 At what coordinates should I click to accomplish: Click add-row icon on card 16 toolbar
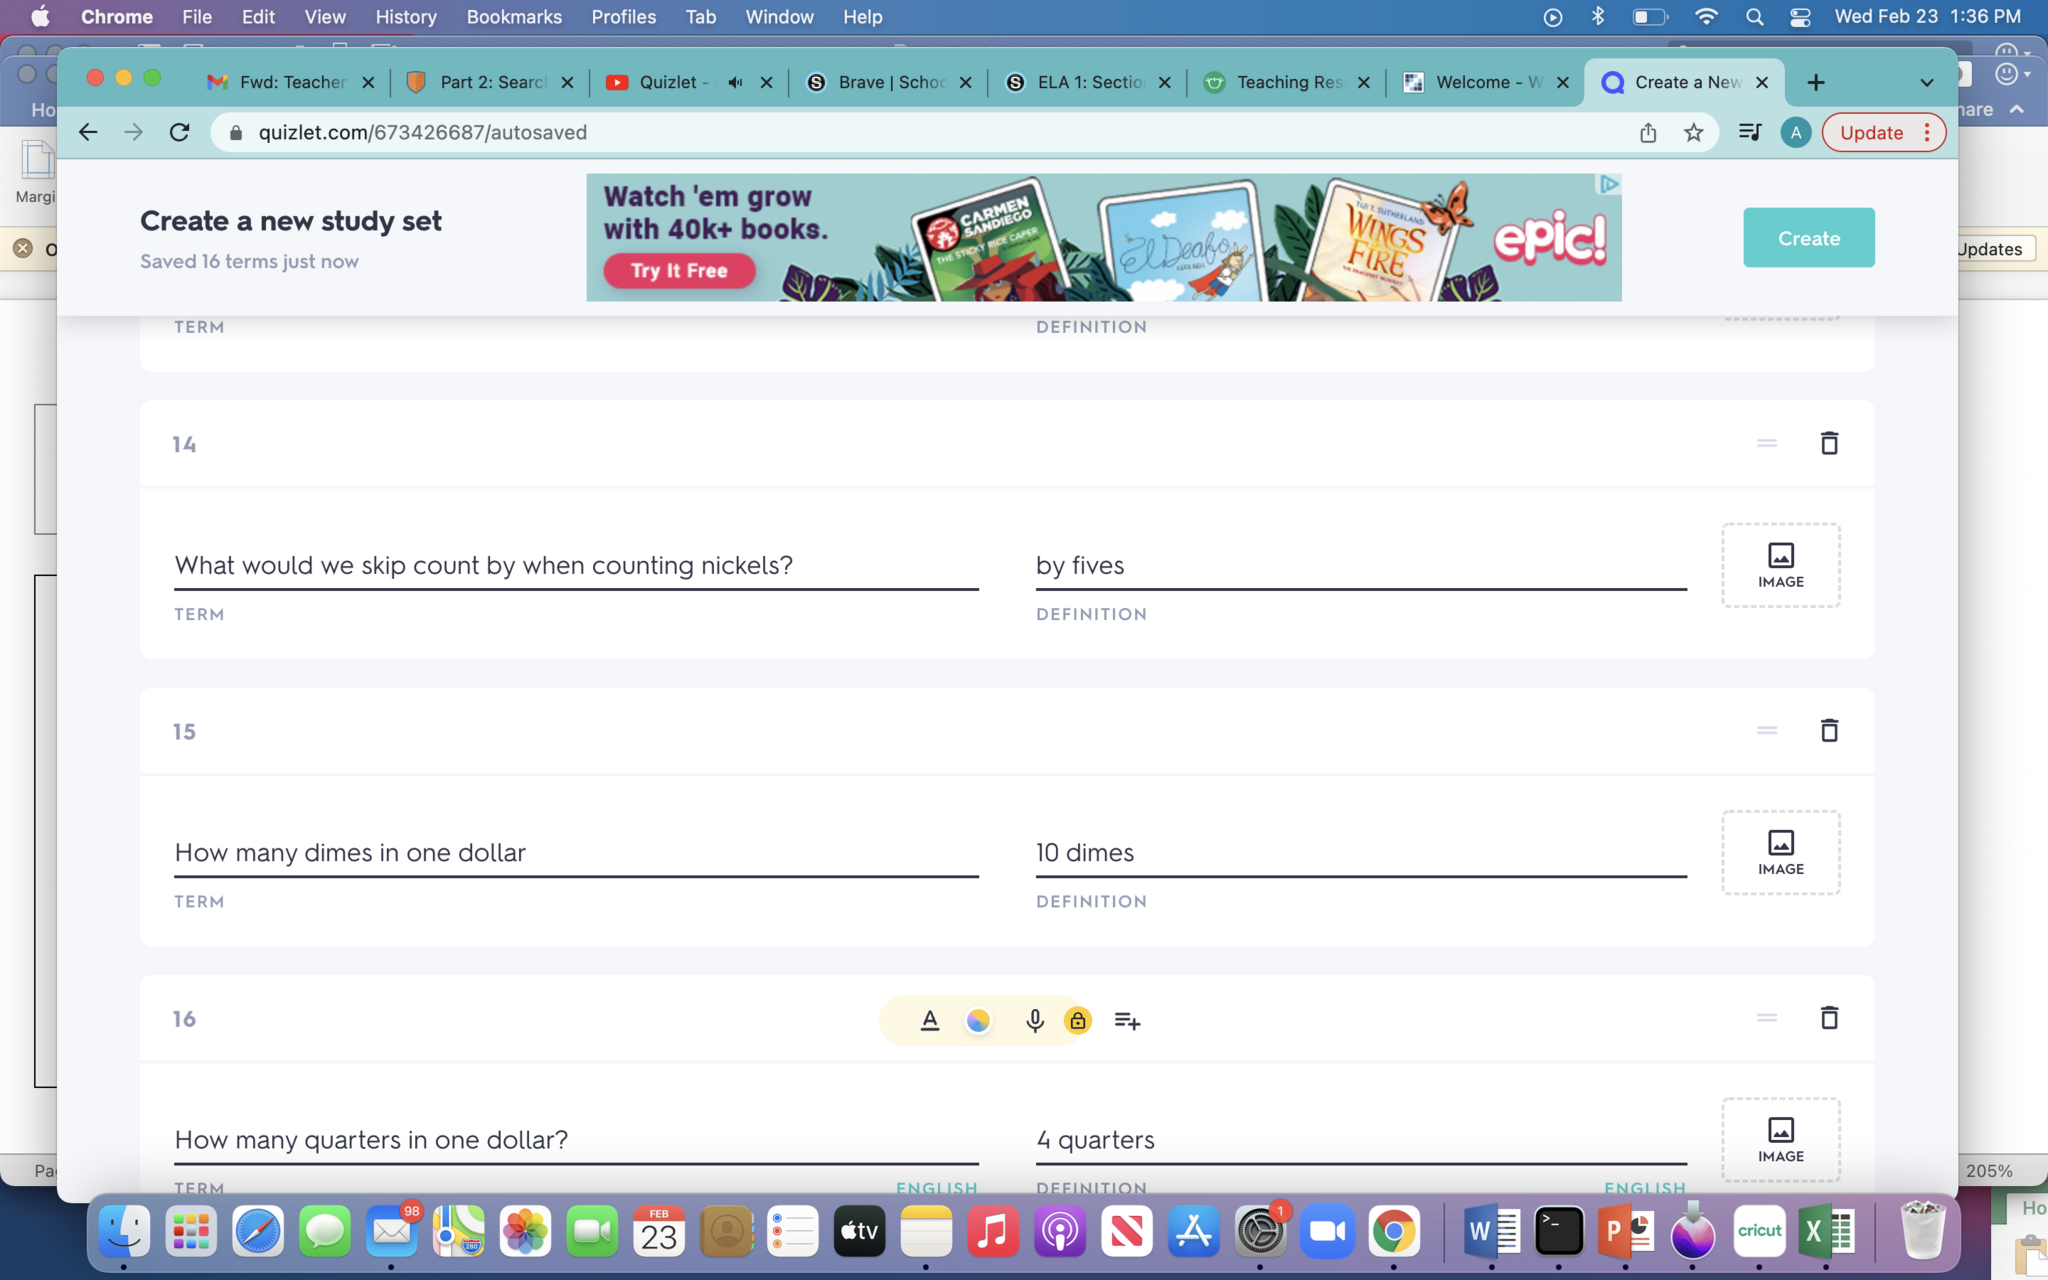click(x=1127, y=1020)
